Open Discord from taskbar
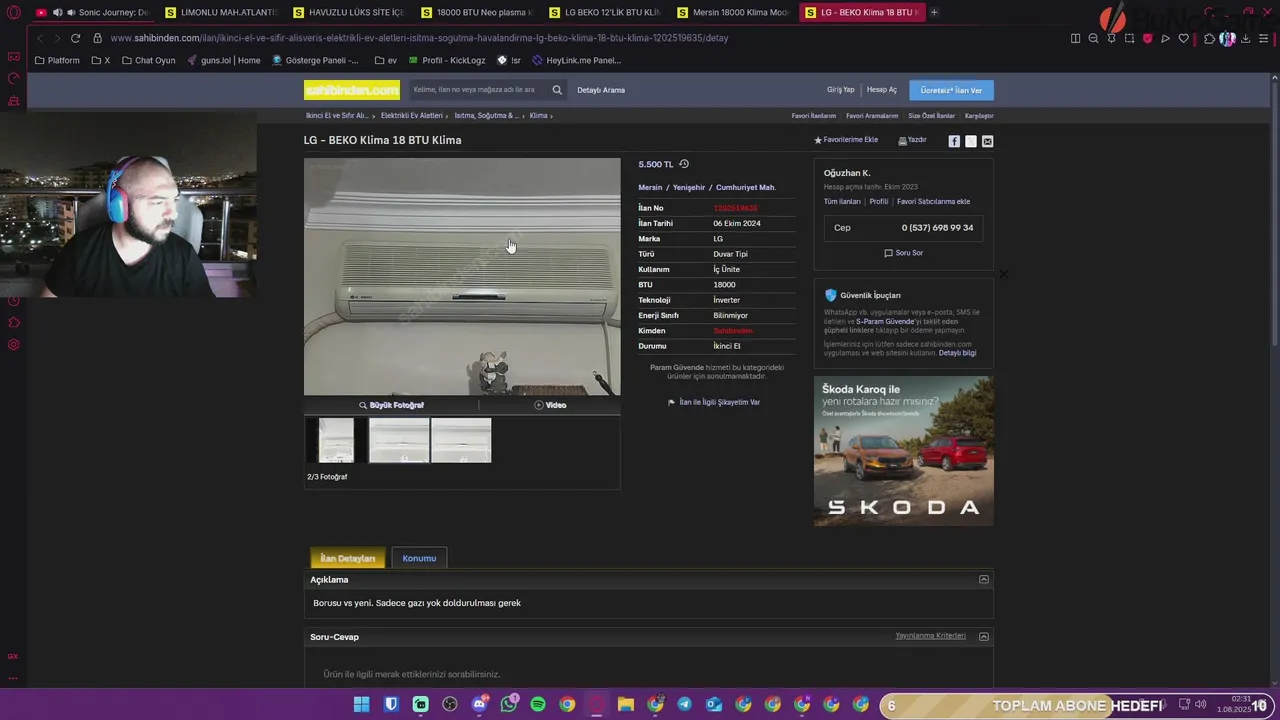Viewport: 1280px width, 720px height. 479,704
